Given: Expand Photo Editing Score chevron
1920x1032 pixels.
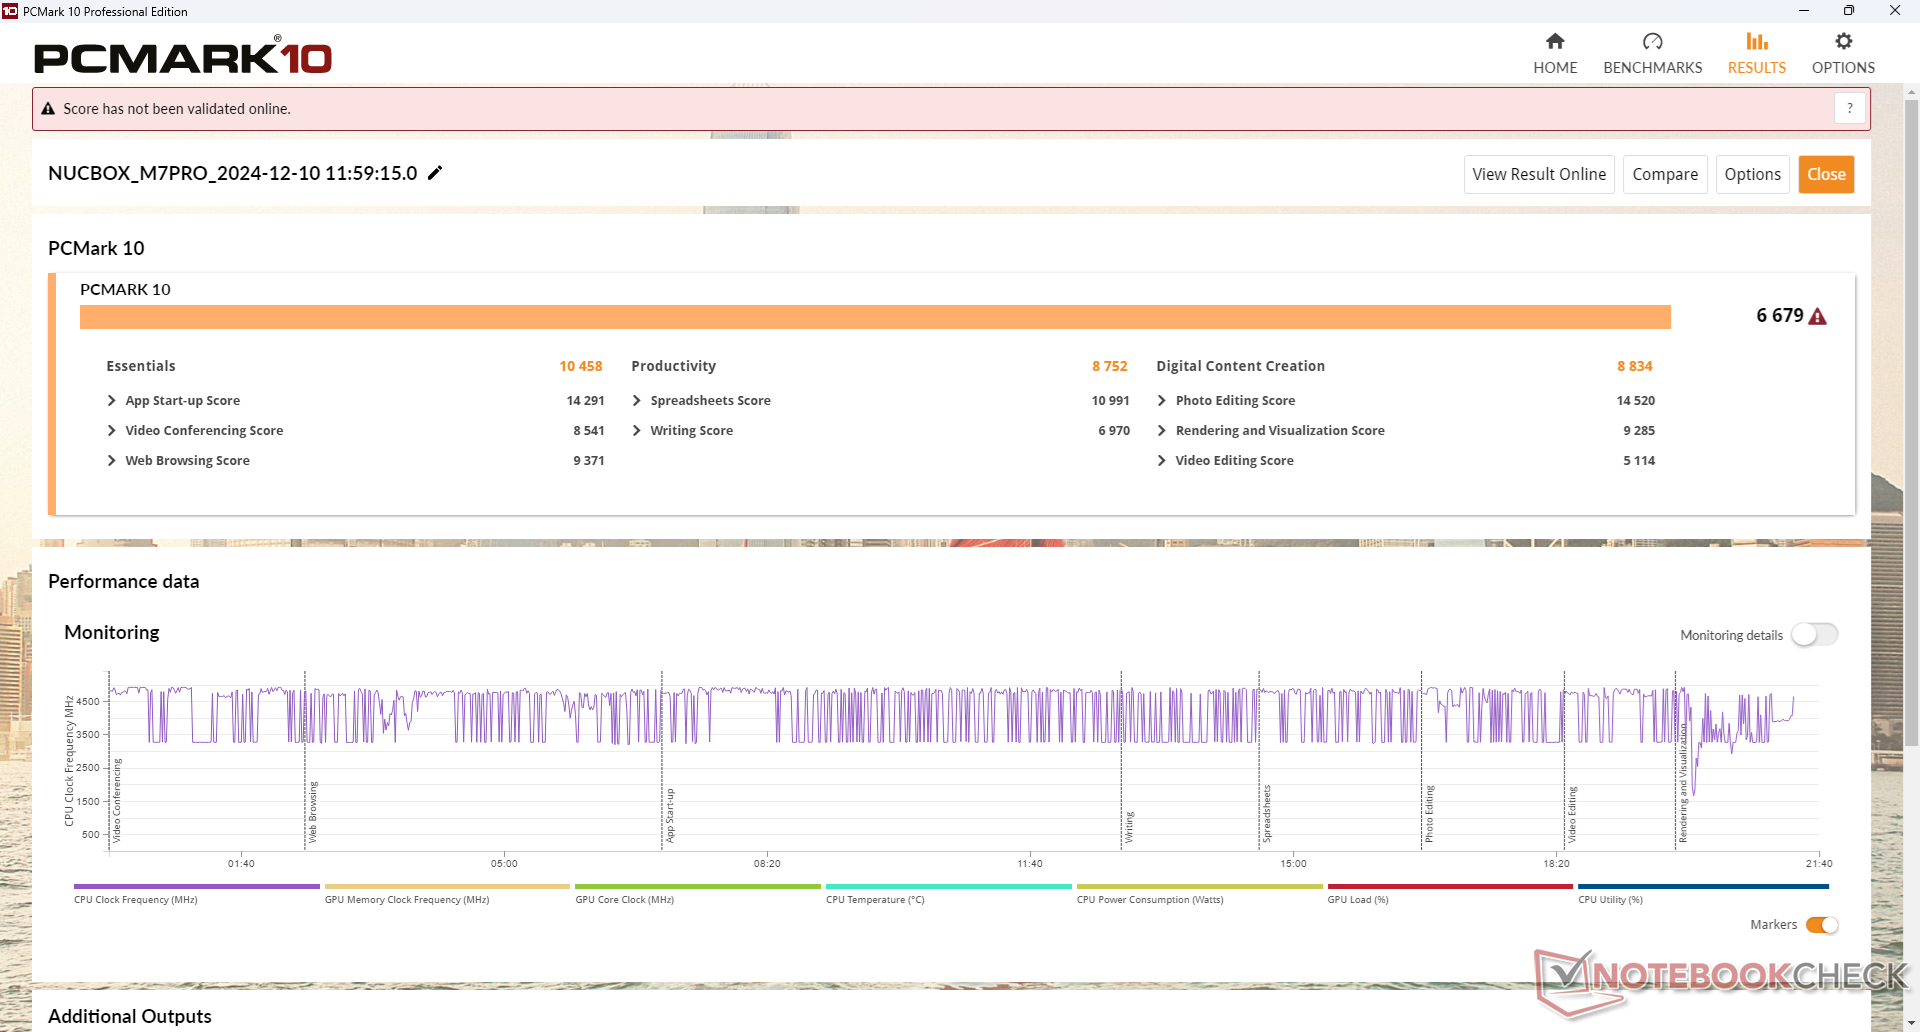Looking at the screenshot, I should pos(1161,400).
